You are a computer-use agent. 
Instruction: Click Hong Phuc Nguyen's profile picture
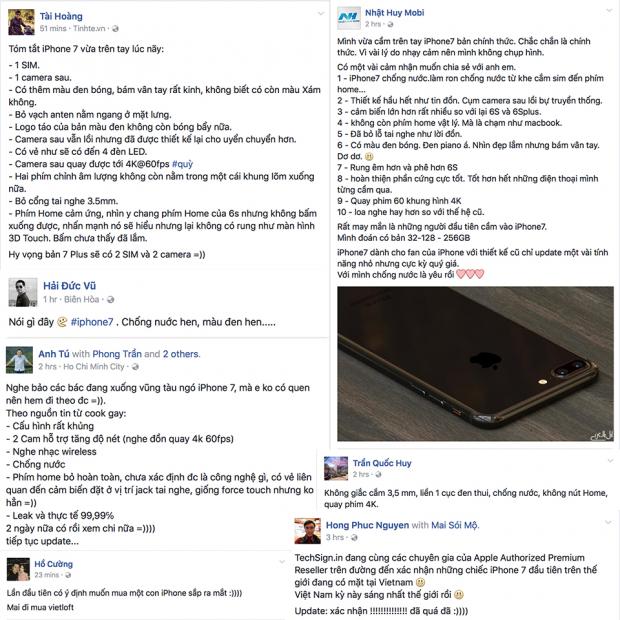pyautogui.click(x=307, y=531)
